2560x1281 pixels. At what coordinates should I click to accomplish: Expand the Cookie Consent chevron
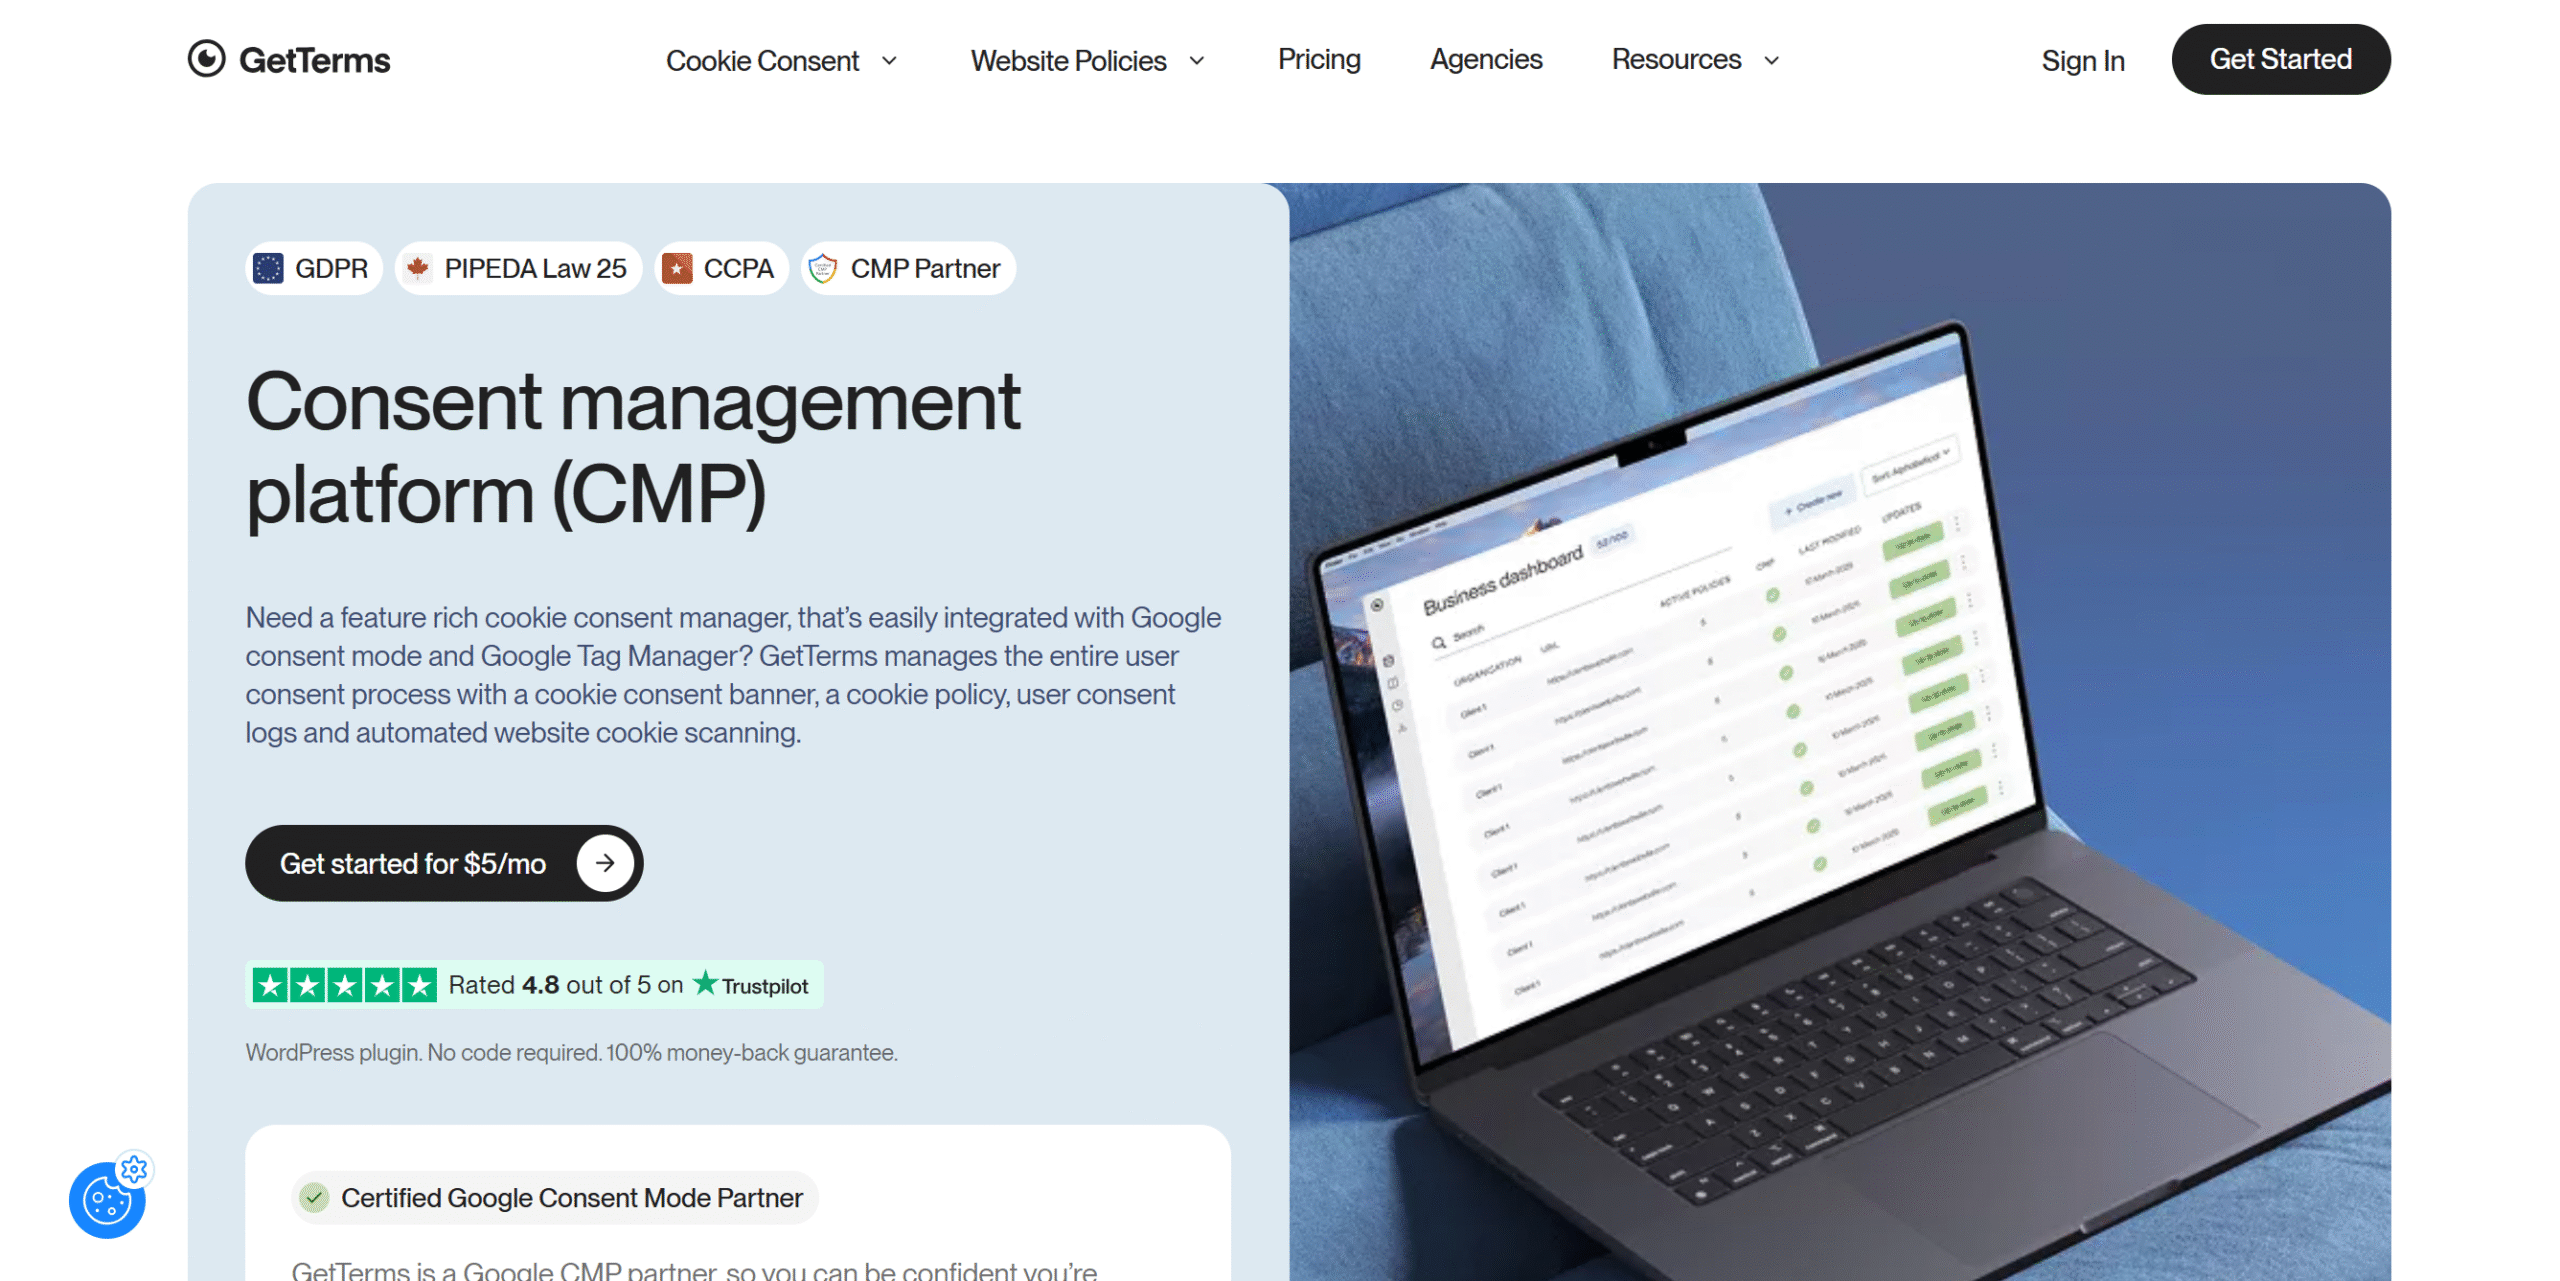click(x=889, y=61)
